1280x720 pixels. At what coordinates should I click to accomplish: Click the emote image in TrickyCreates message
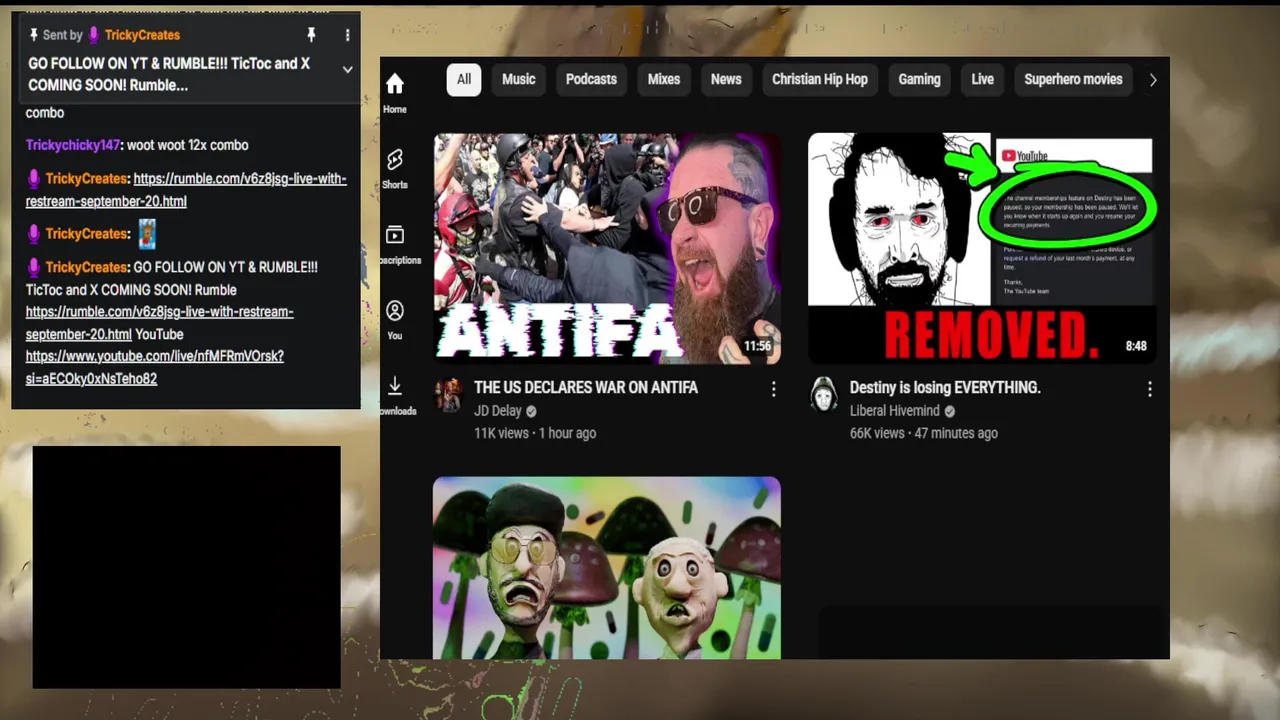tap(146, 234)
